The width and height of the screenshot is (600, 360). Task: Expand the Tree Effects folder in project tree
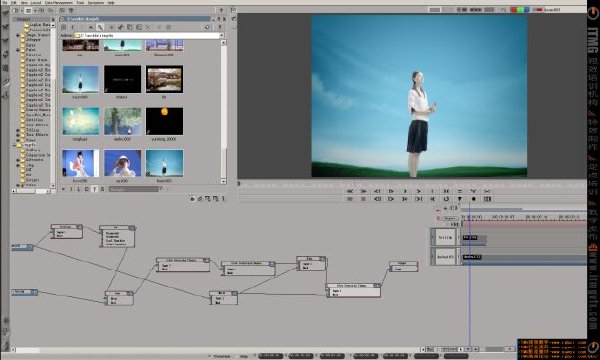tap(18, 135)
